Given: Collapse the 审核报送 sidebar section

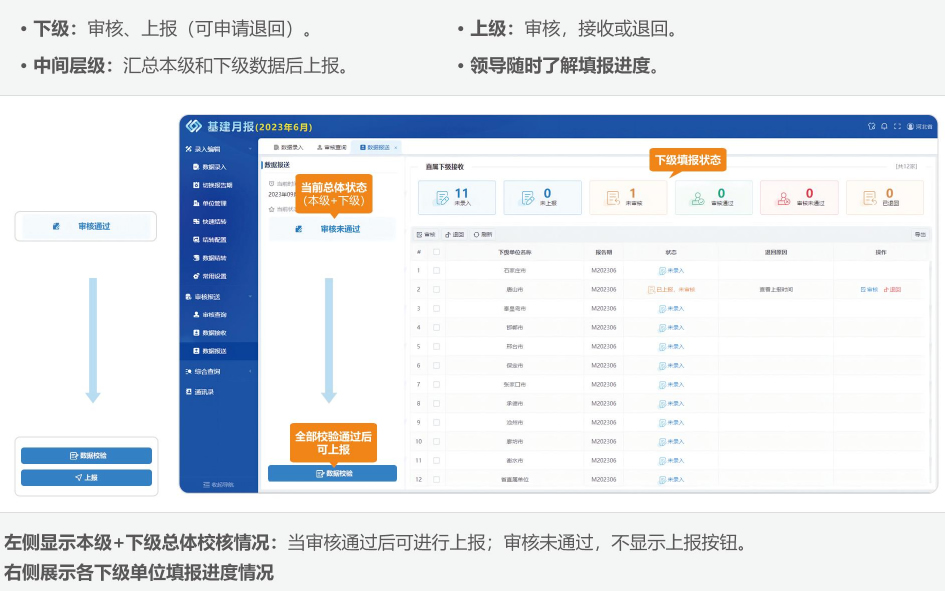Looking at the screenshot, I should pyautogui.click(x=250, y=297).
